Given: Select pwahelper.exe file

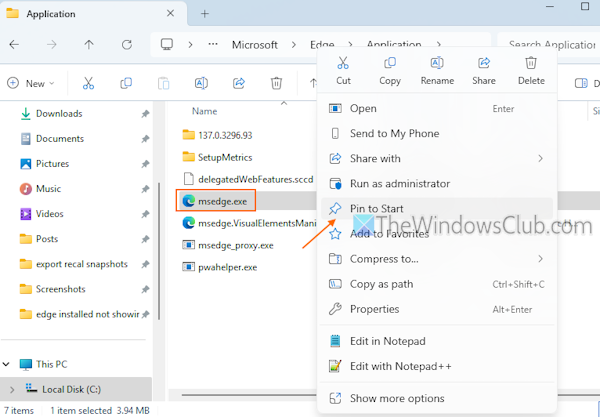Looking at the screenshot, I should point(220,267).
